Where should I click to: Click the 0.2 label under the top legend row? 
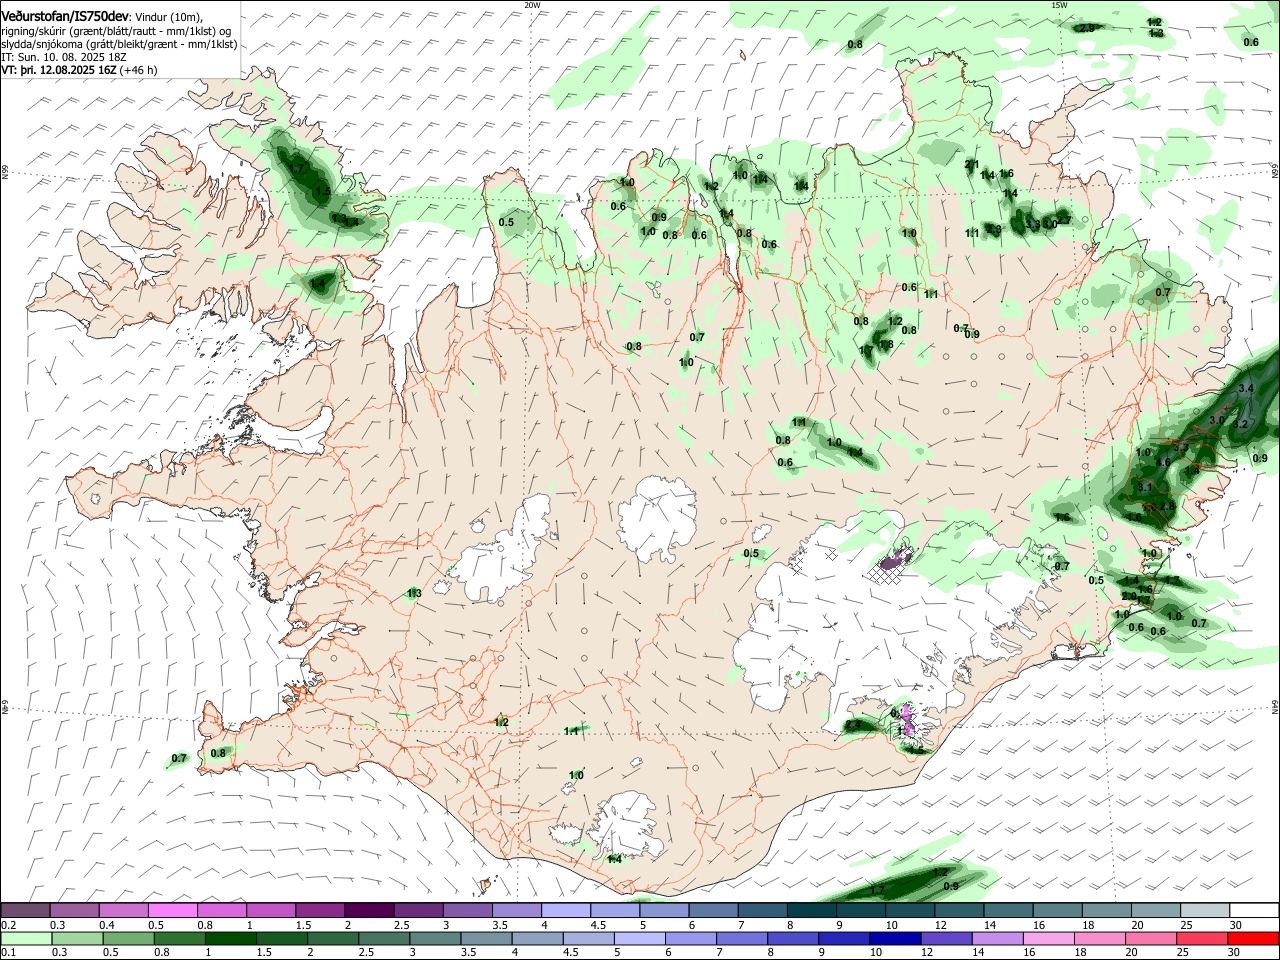click(7, 925)
